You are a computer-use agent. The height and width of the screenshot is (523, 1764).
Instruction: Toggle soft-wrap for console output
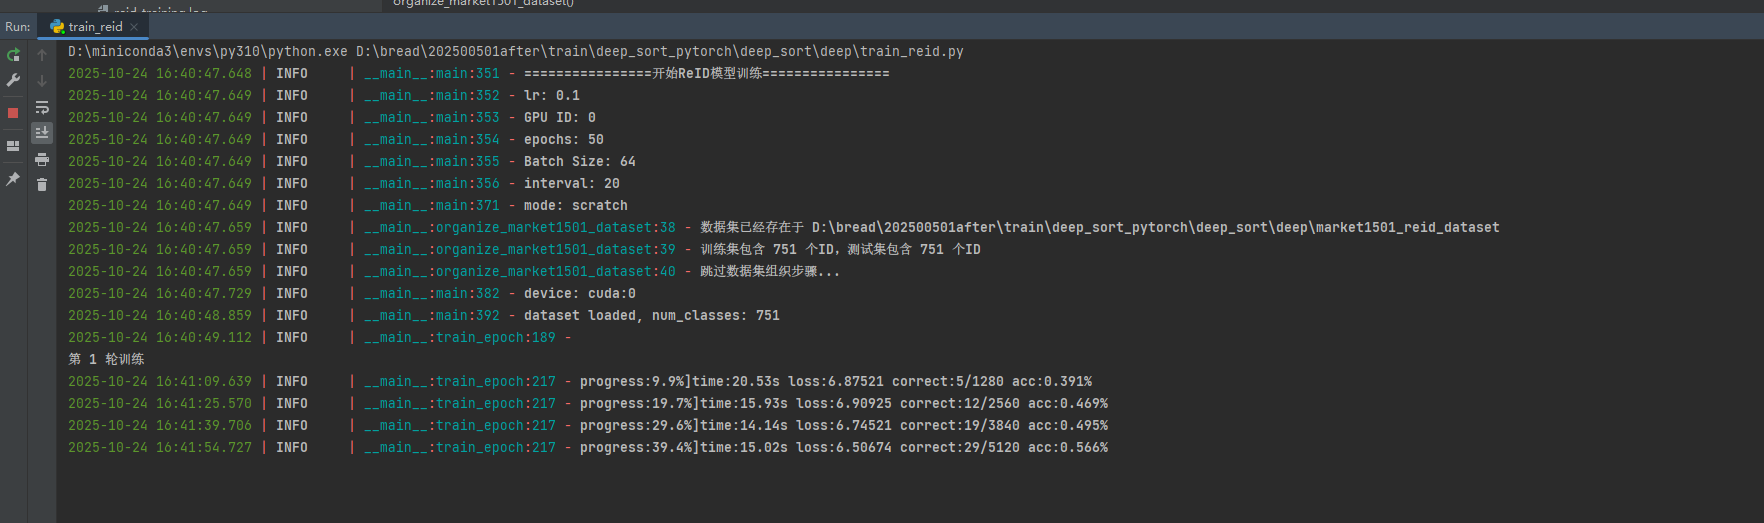point(42,107)
